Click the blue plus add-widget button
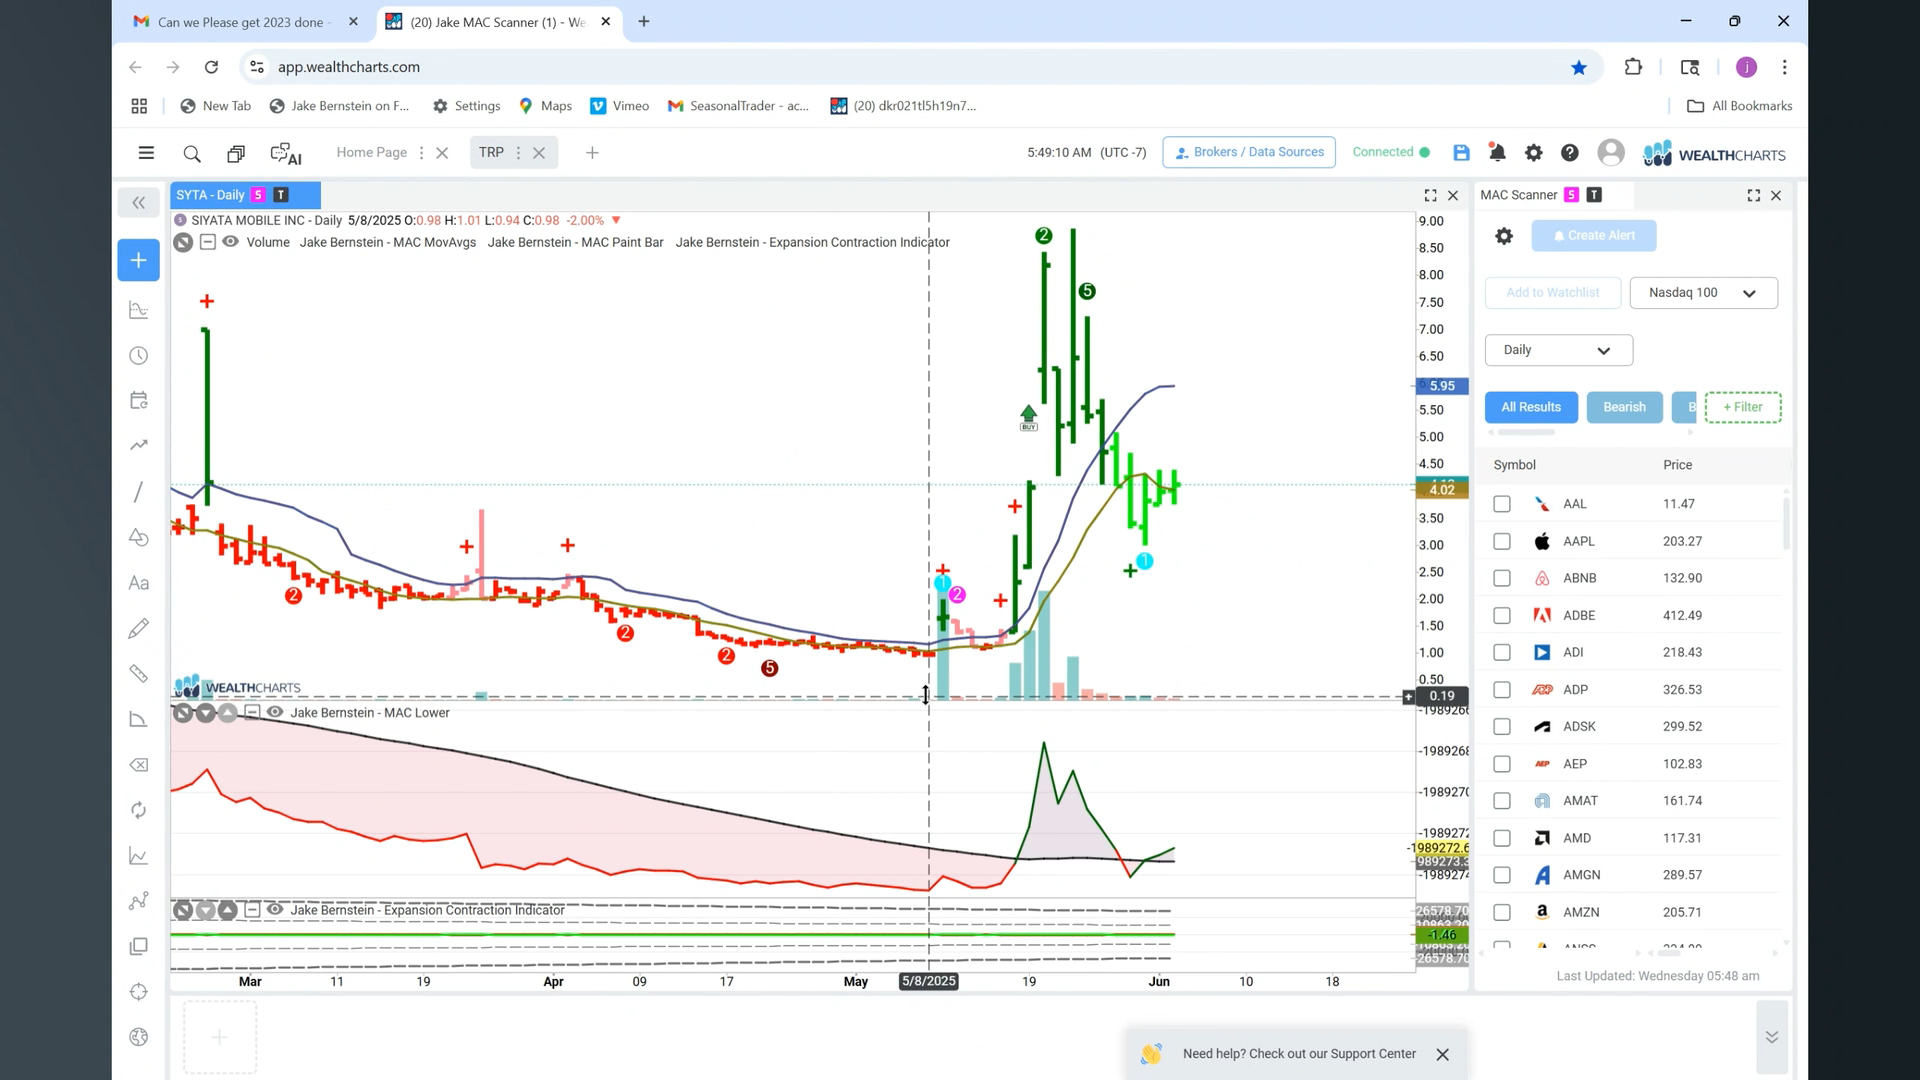Viewport: 1920px width, 1080px height. pos(139,260)
